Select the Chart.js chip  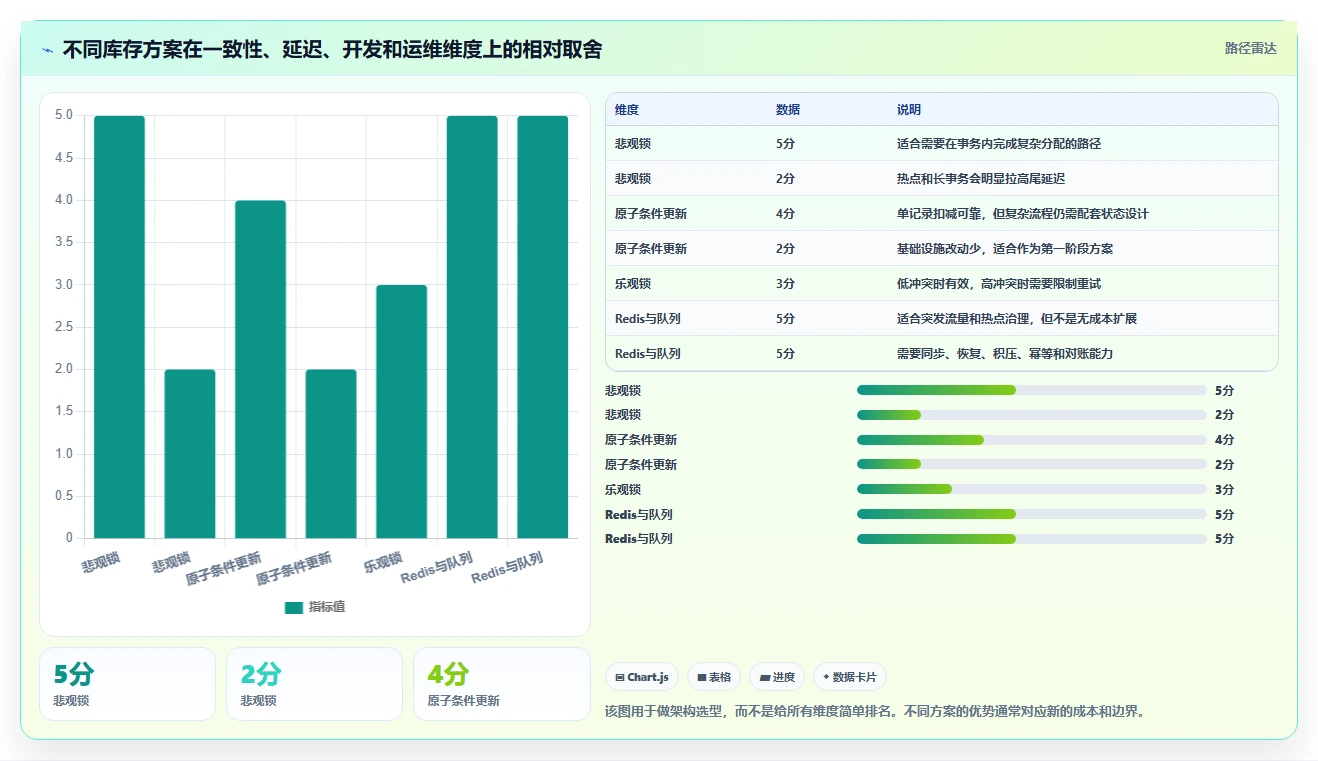[x=641, y=677]
